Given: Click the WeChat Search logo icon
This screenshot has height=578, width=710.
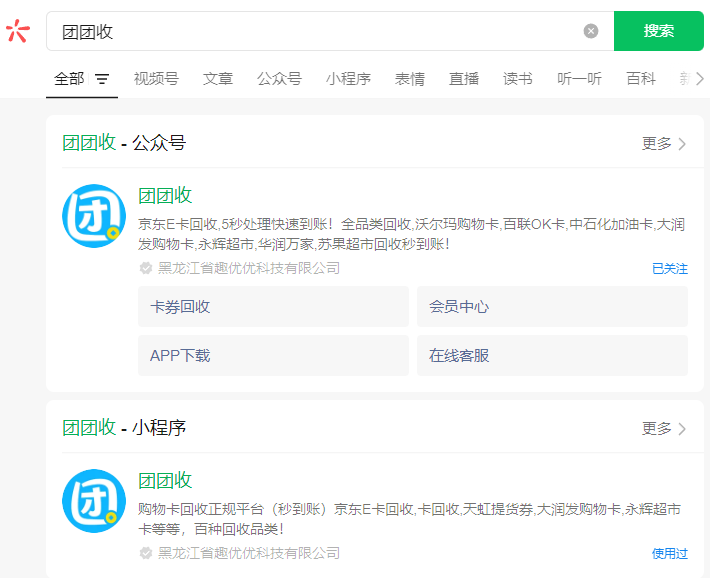Looking at the screenshot, I should (x=18, y=31).
